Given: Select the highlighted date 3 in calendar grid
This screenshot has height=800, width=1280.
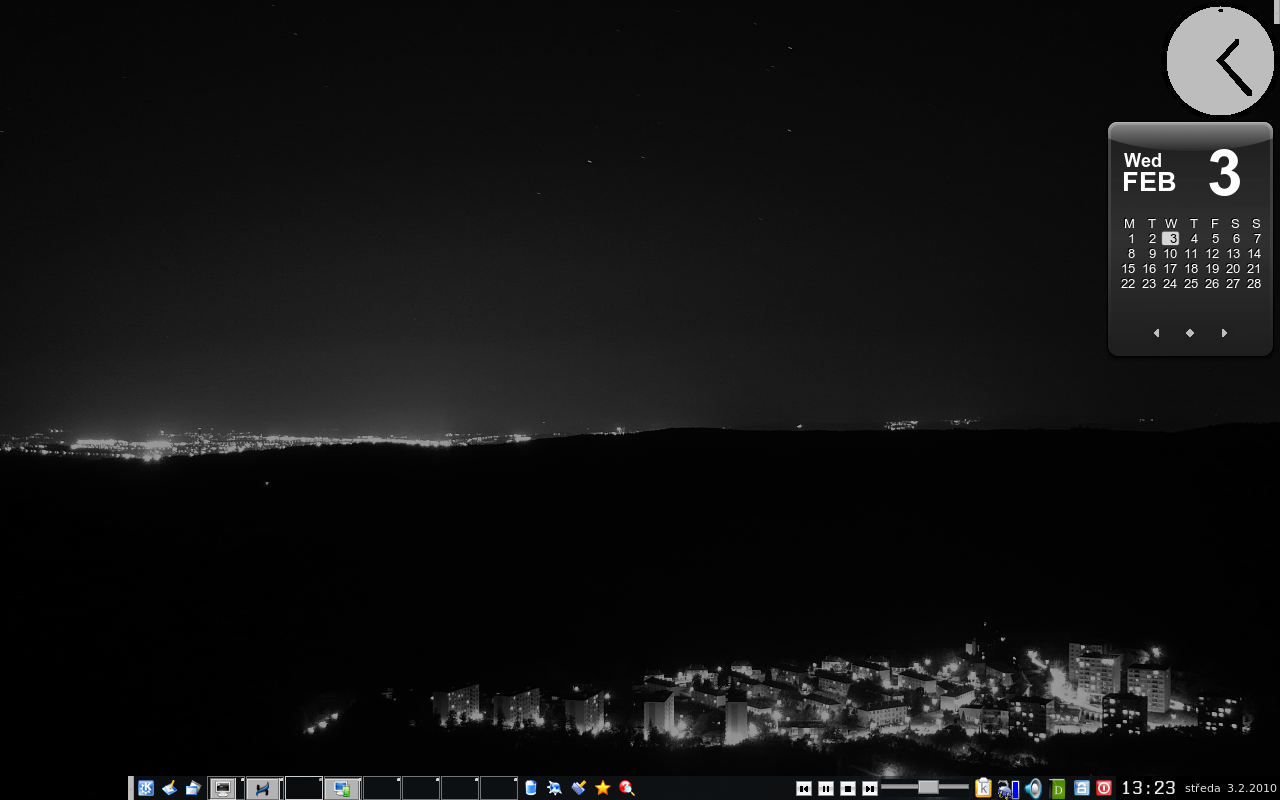Looking at the screenshot, I should tap(1171, 239).
